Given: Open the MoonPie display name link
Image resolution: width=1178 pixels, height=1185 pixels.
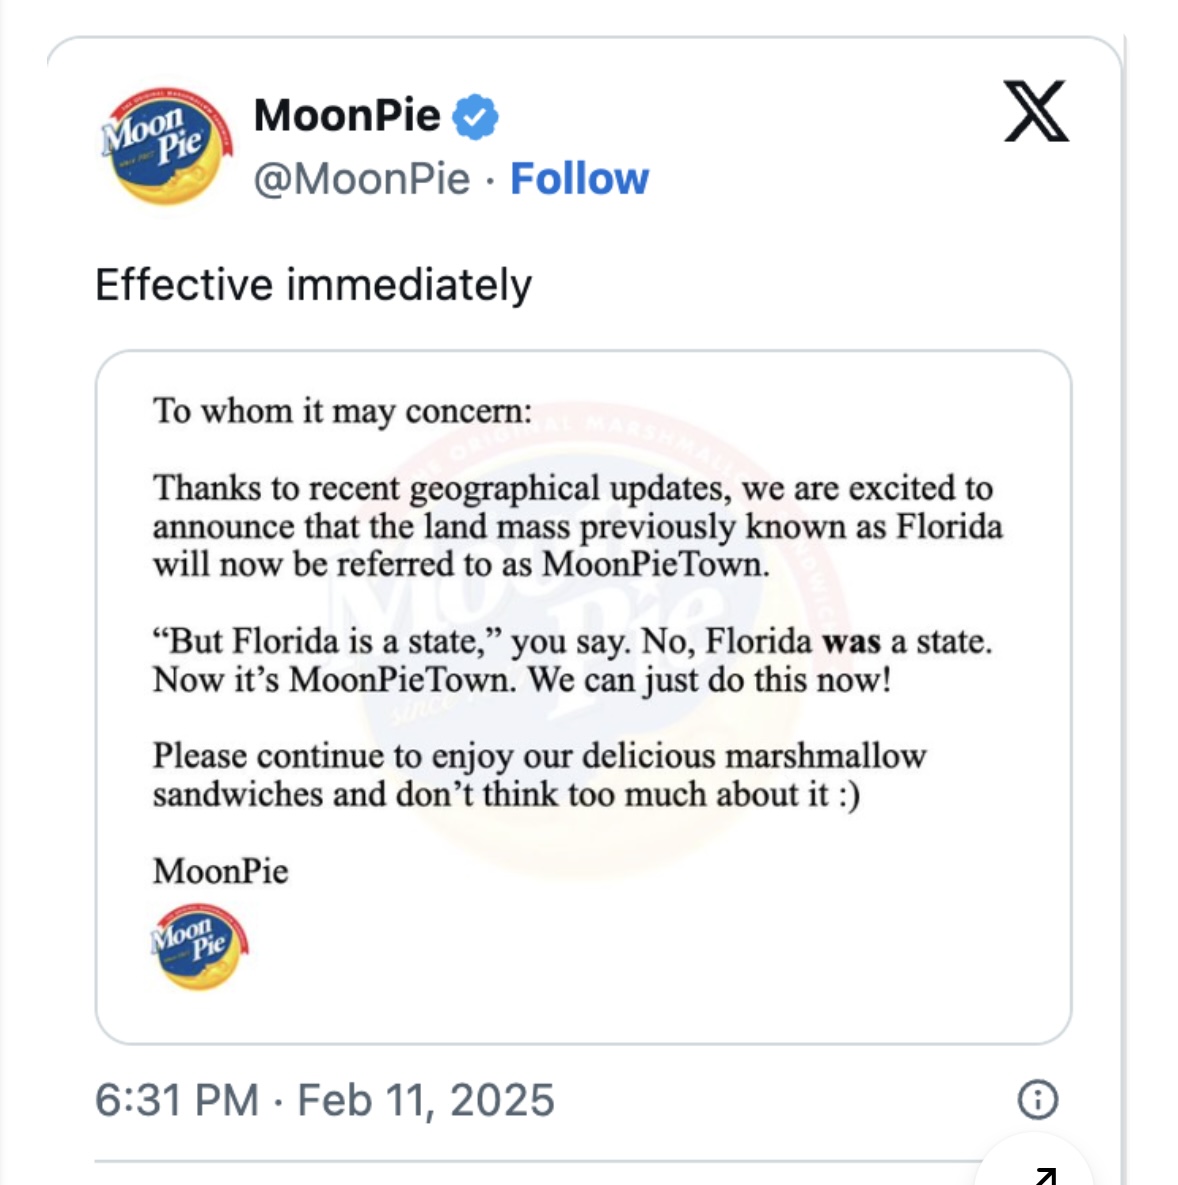Looking at the screenshot, I should tap(347, 116).
